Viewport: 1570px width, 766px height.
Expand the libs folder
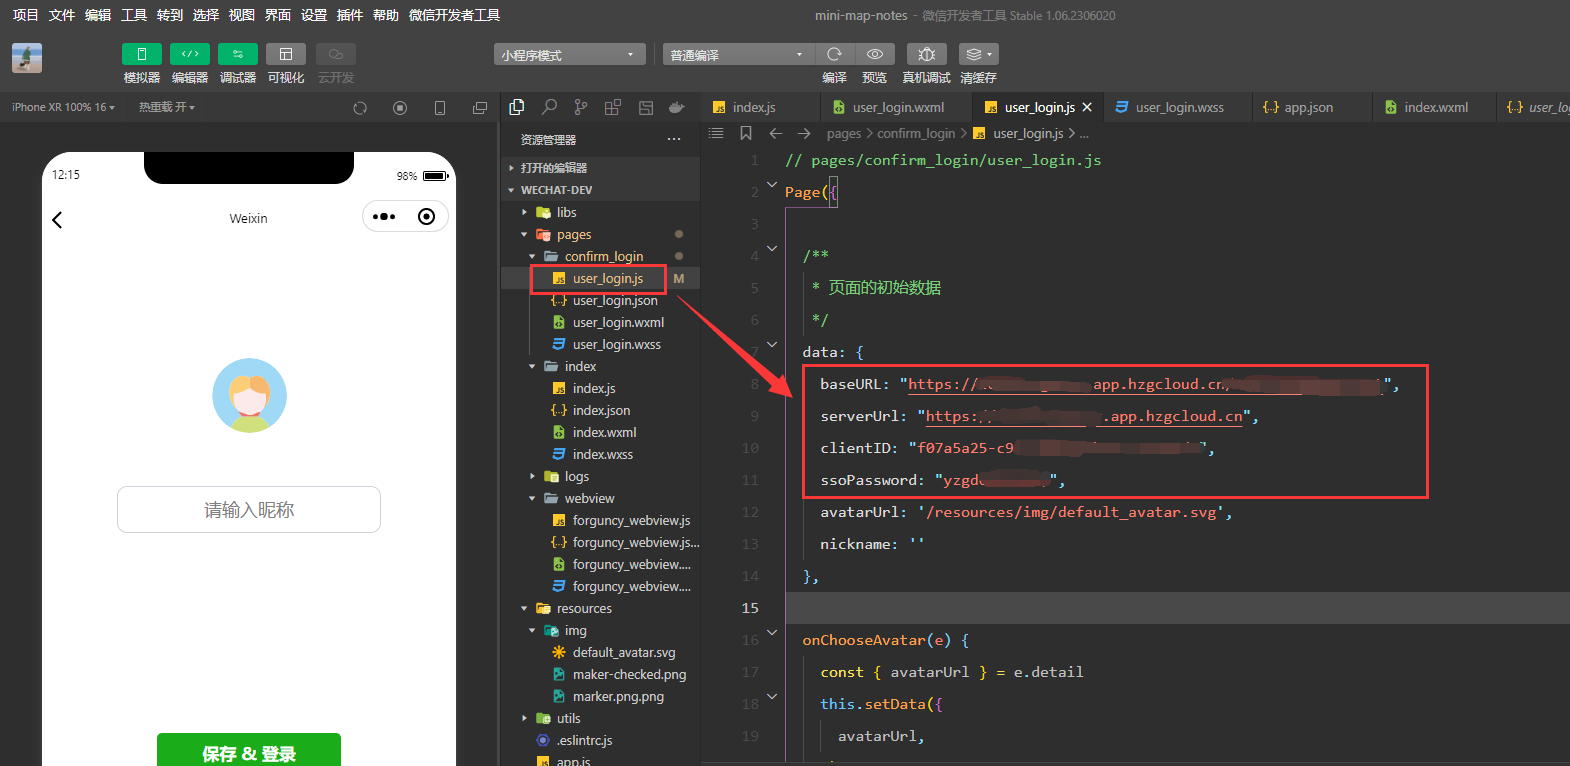point(600,212)
